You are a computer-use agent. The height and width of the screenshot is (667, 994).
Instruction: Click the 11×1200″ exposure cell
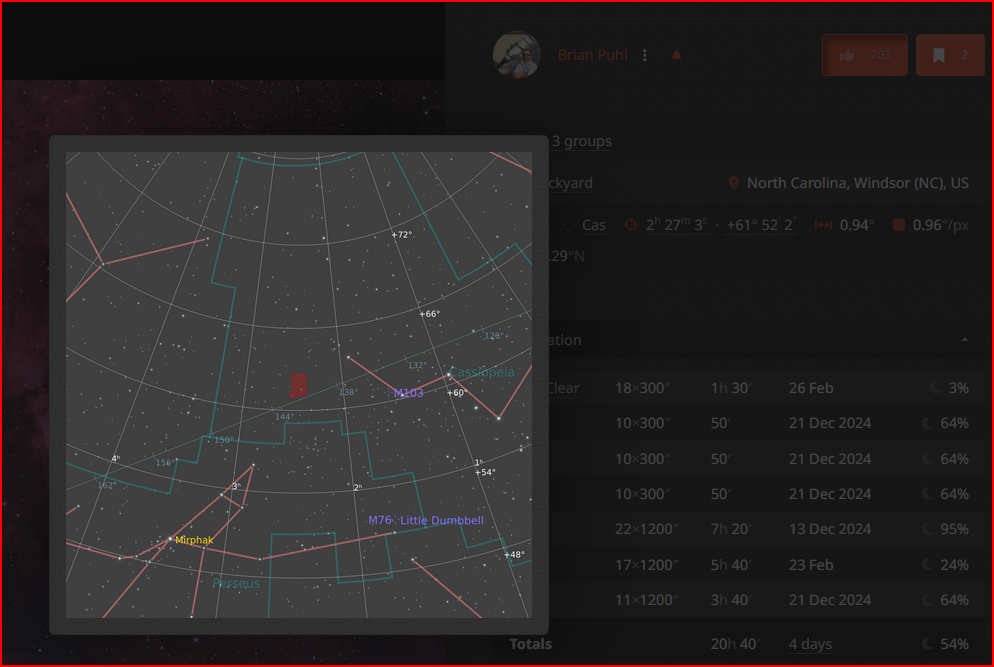click(647, 600)
